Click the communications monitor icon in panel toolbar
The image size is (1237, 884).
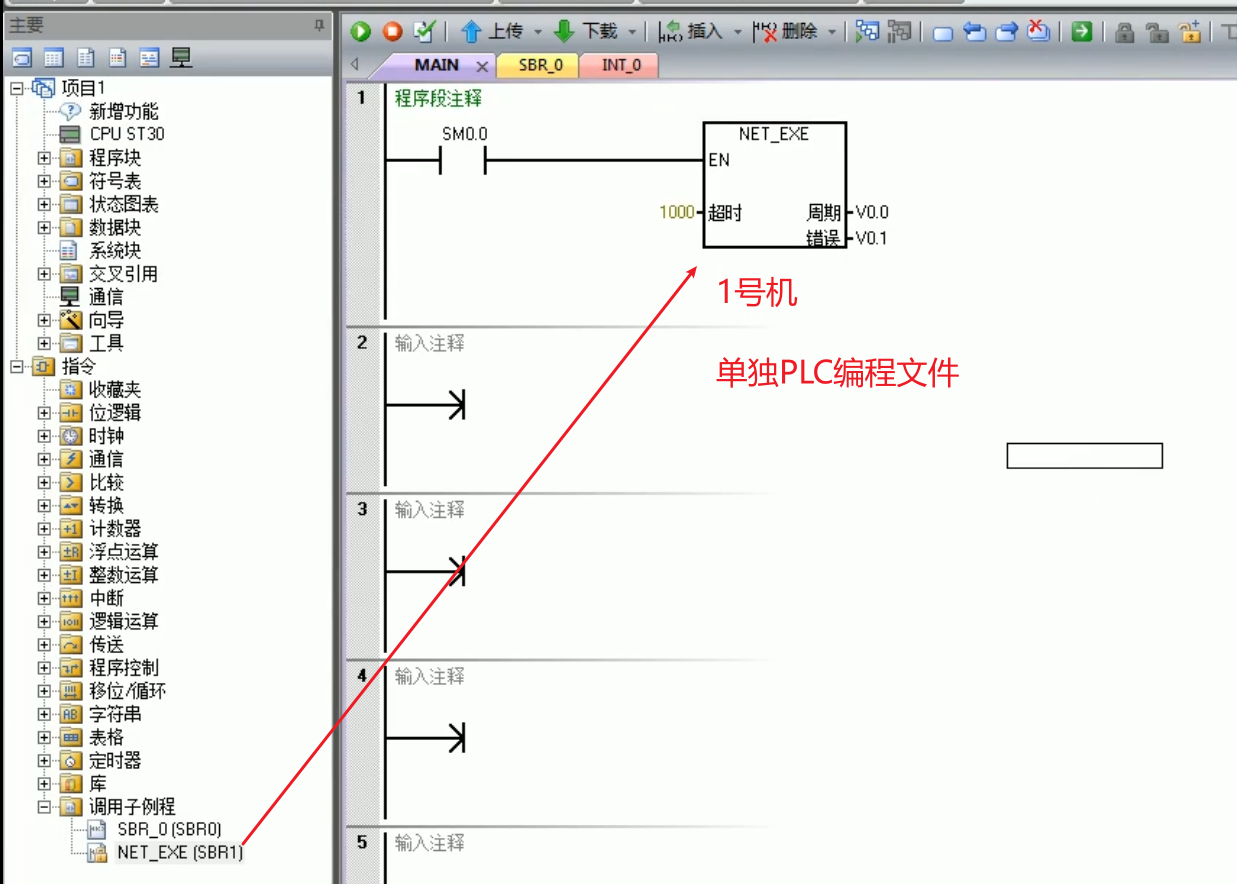(181, 58)
